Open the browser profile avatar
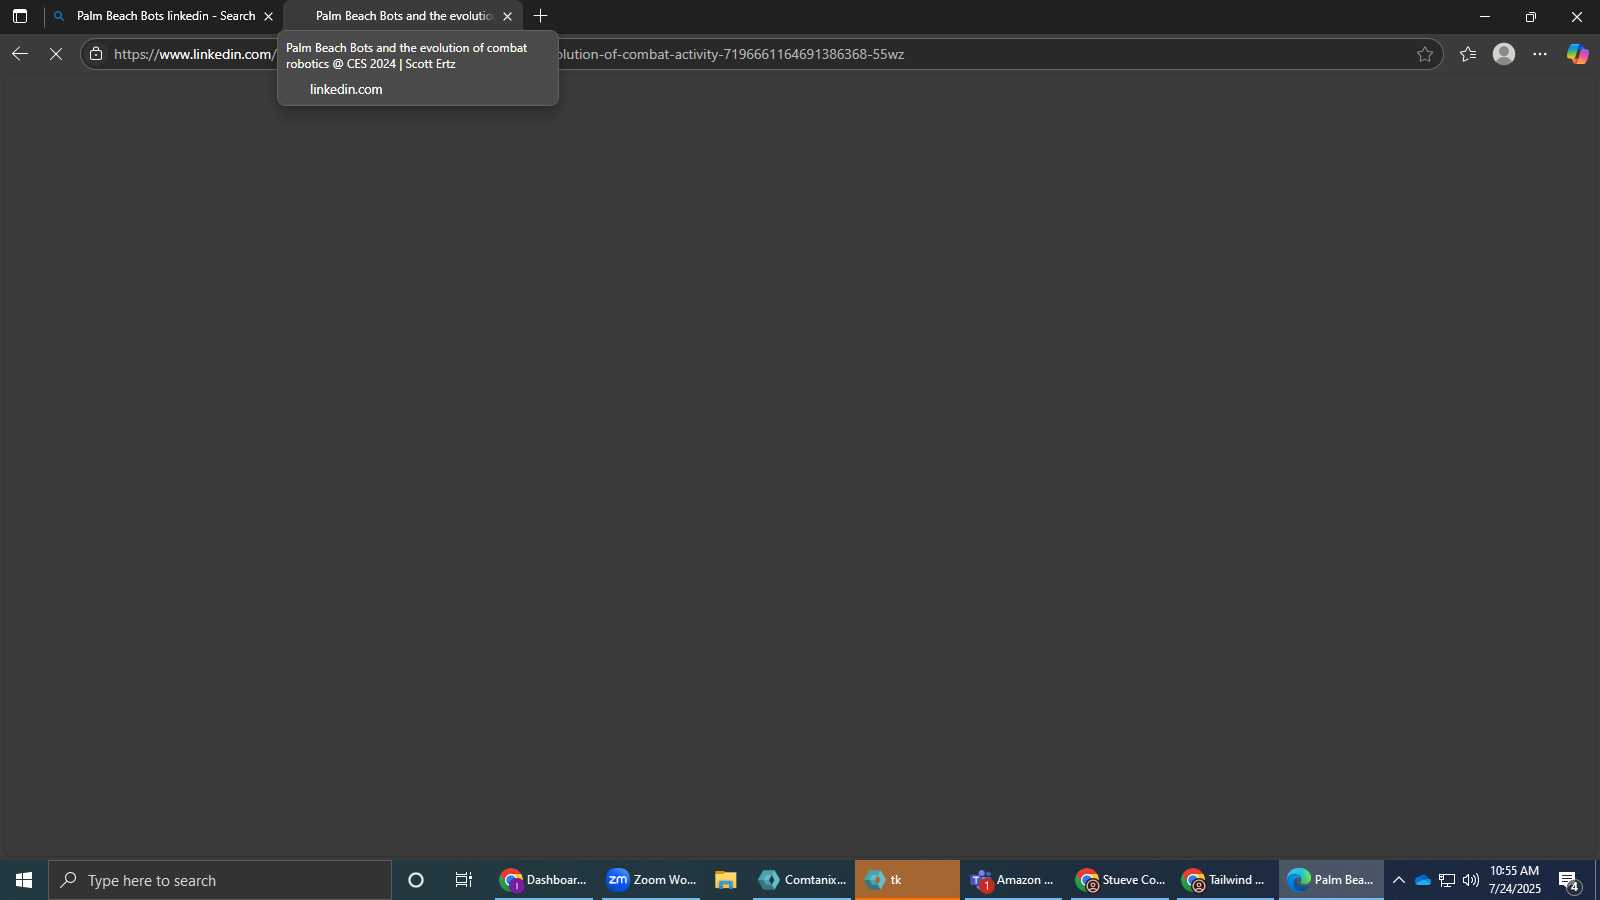Screen dimensions: 1600x900 [x=1504, y=54]
